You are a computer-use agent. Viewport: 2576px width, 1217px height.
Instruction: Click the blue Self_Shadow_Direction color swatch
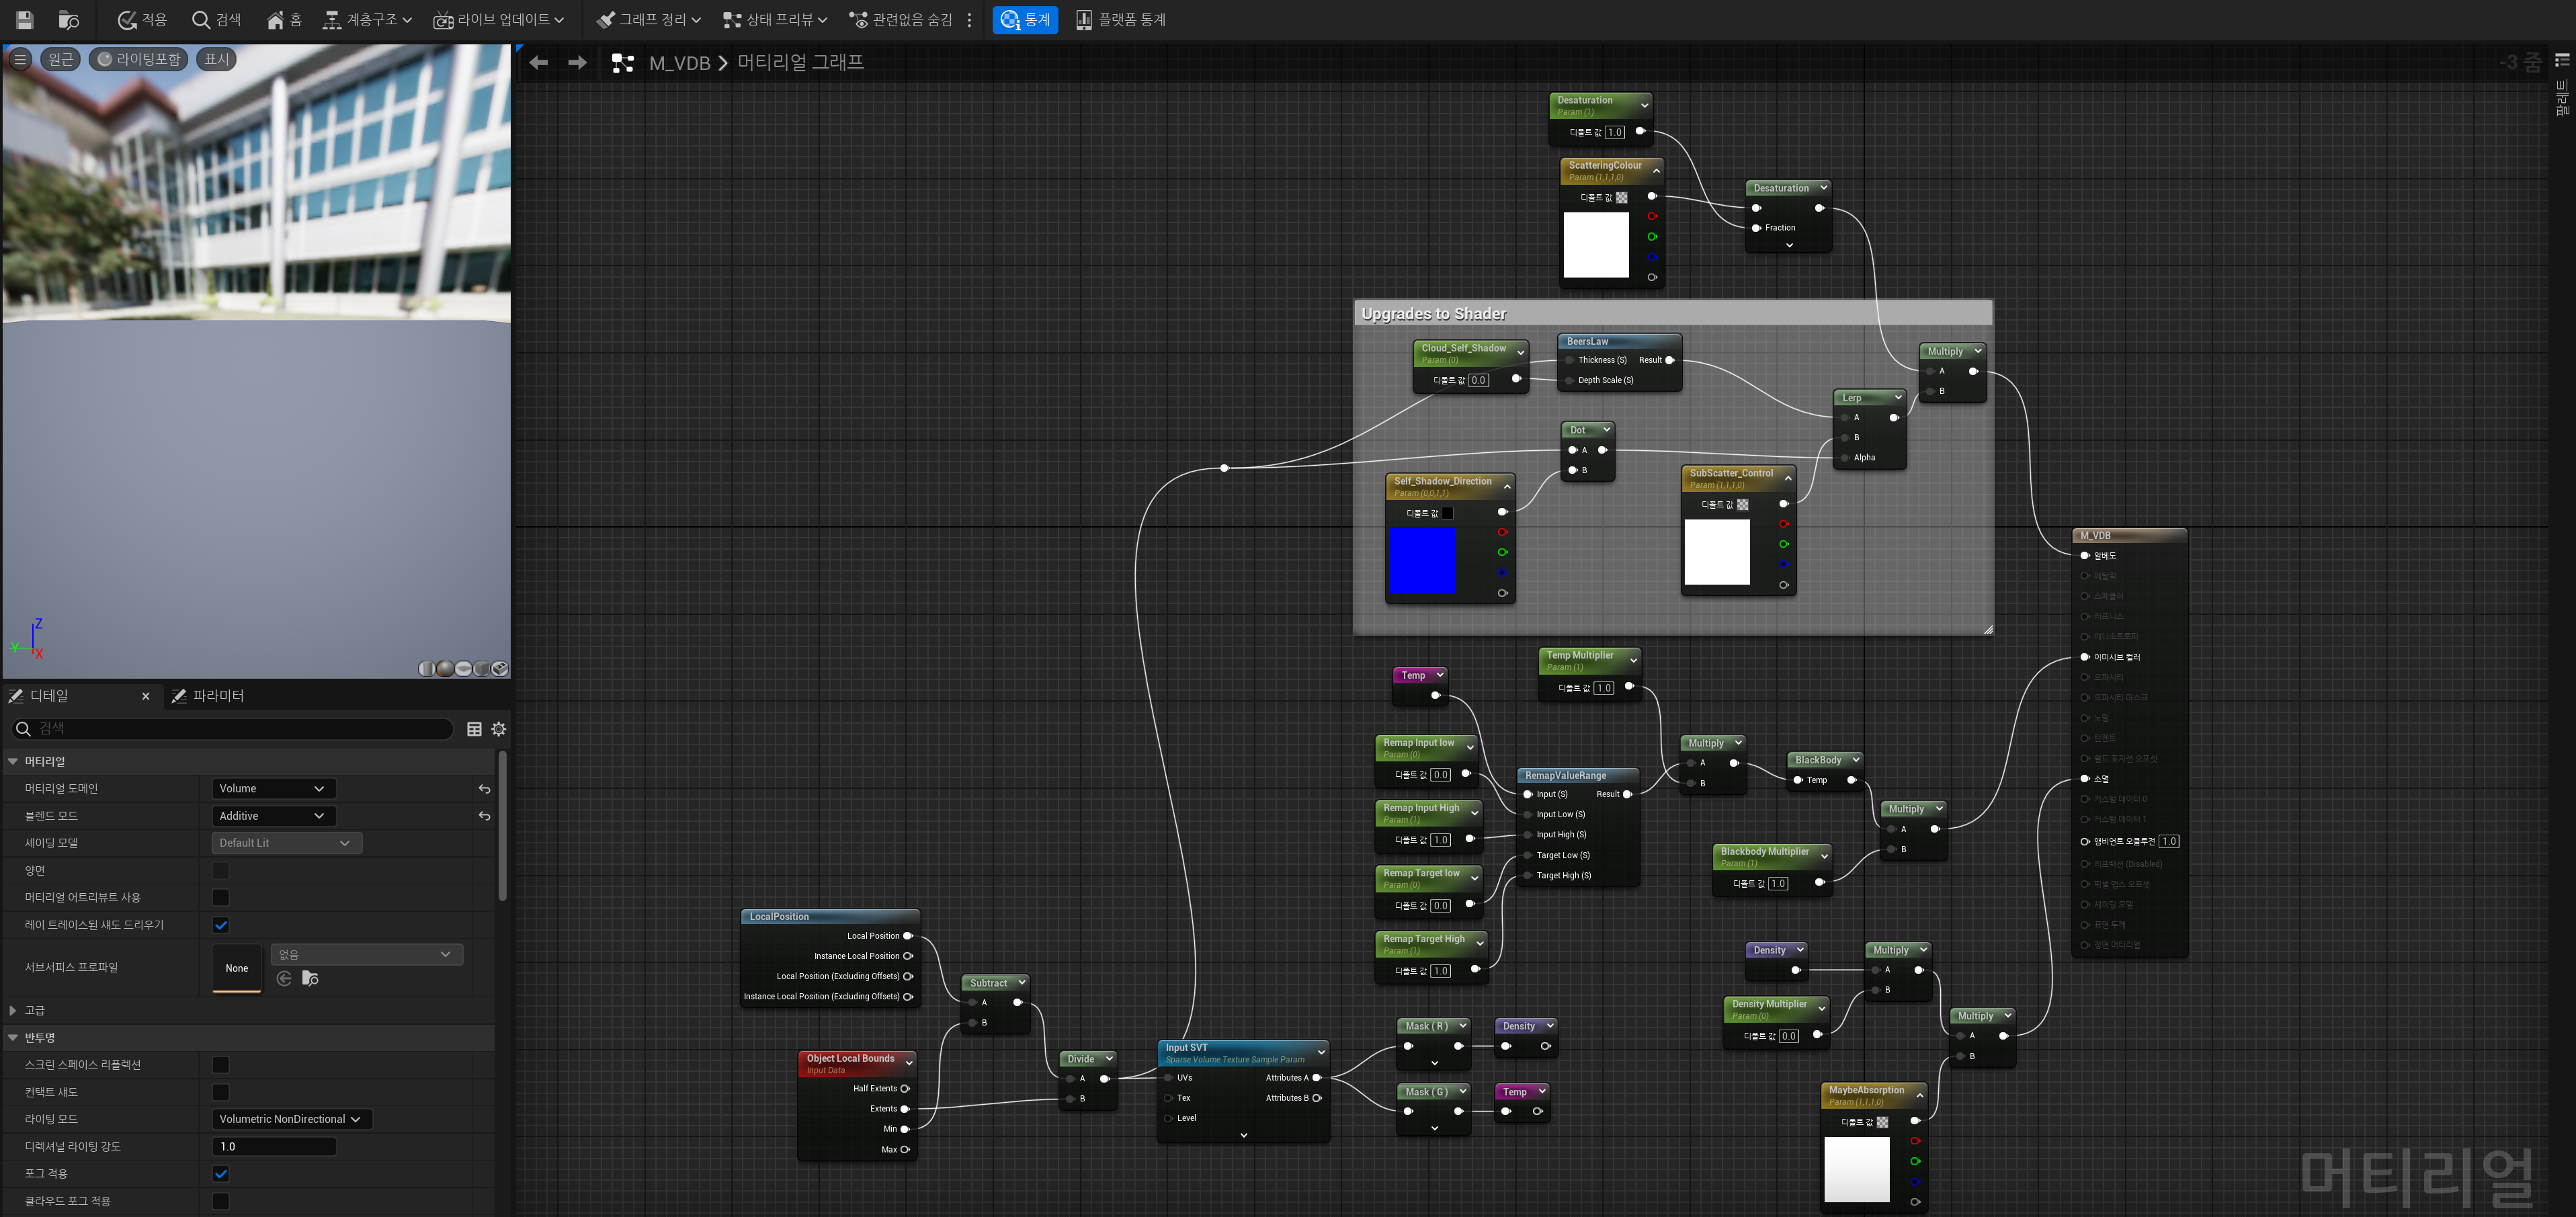(x=1422, y=561)
